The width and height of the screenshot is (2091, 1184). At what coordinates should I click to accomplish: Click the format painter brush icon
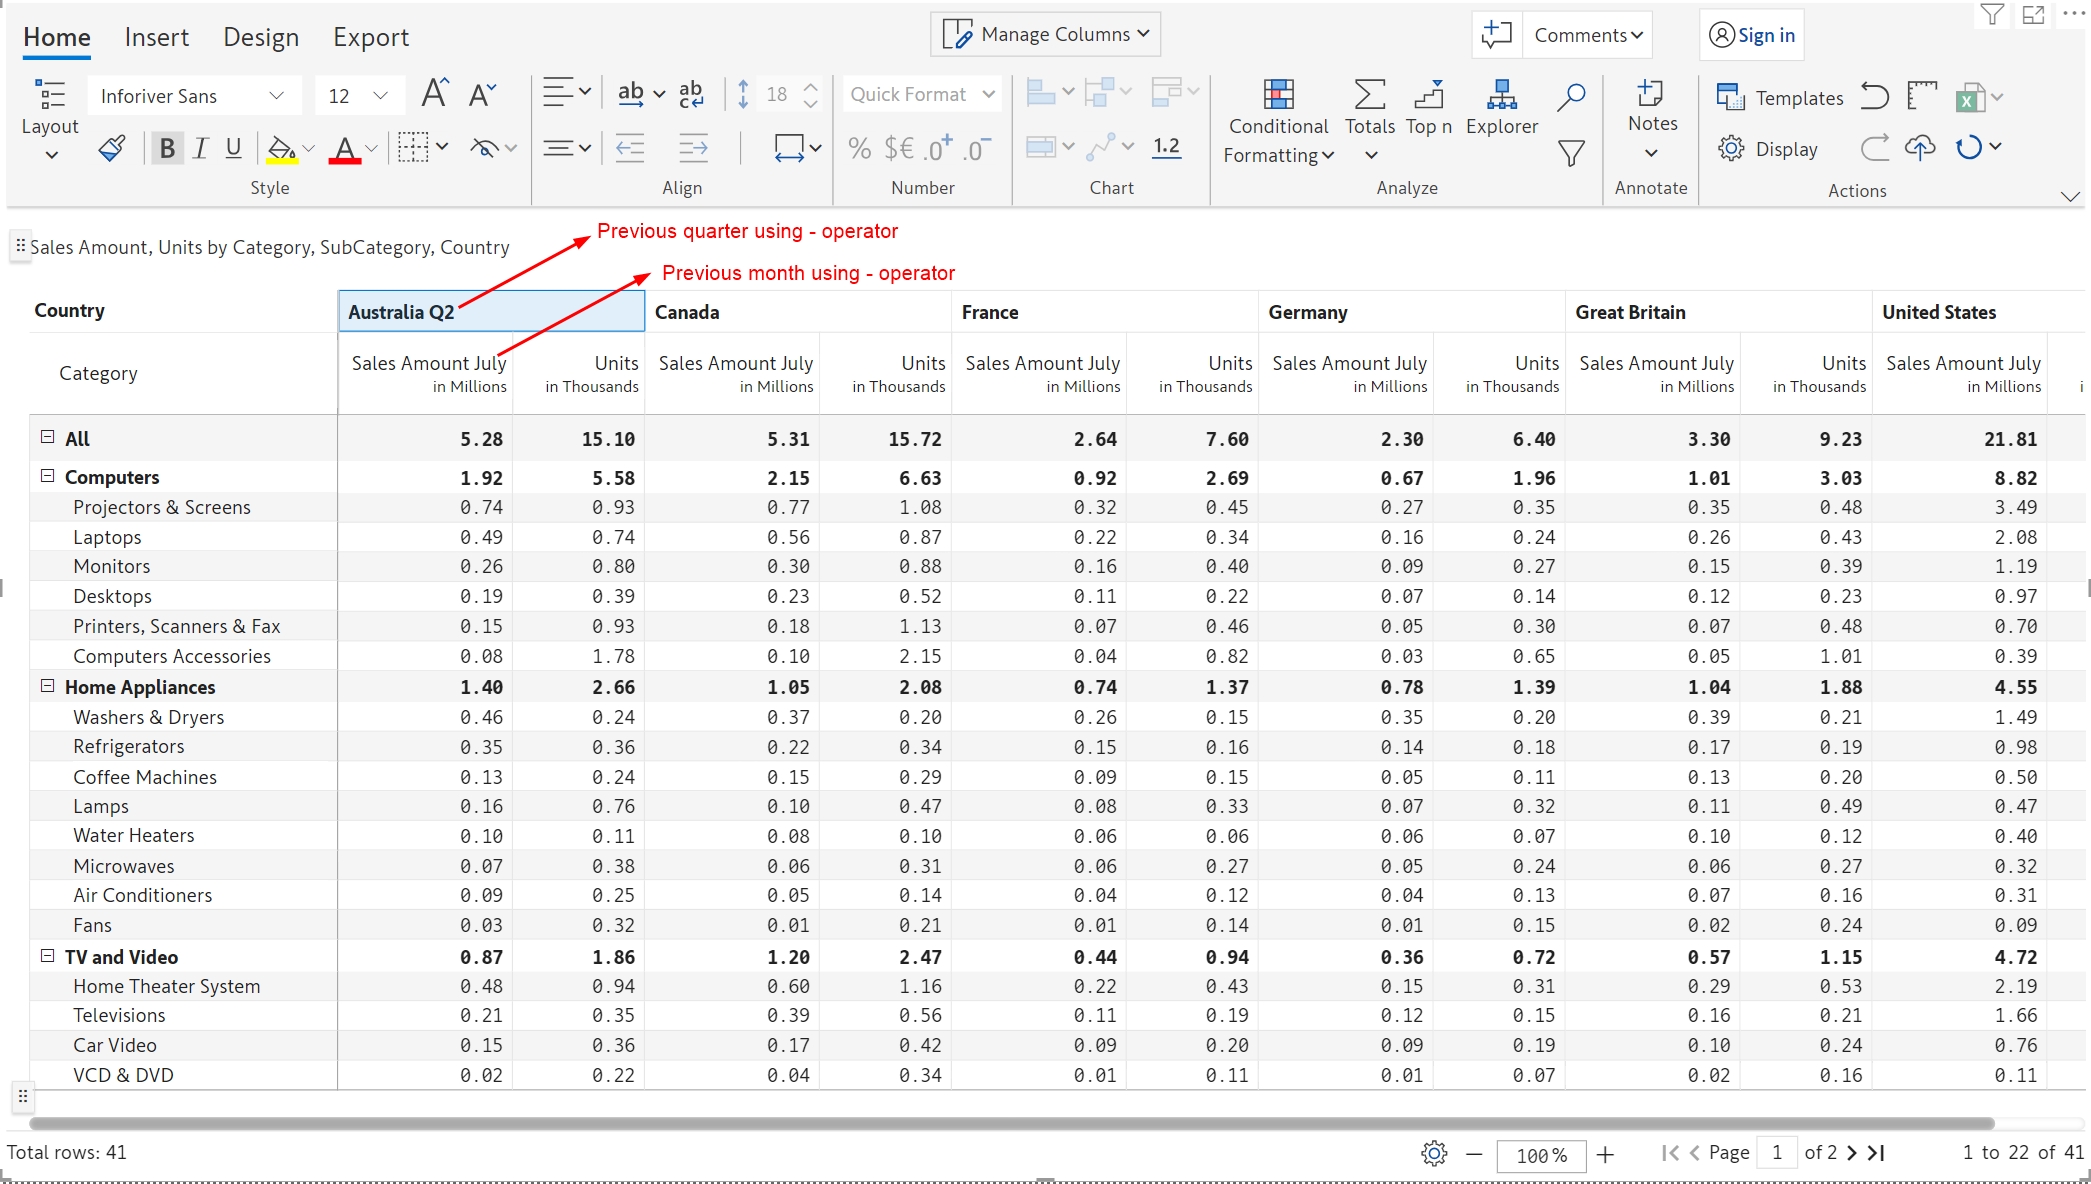[x=112, y=149]
